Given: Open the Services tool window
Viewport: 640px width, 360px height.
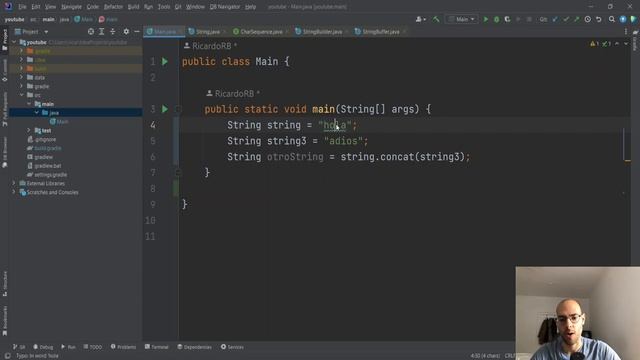Looking at the screenshot, I should (232, 347).
